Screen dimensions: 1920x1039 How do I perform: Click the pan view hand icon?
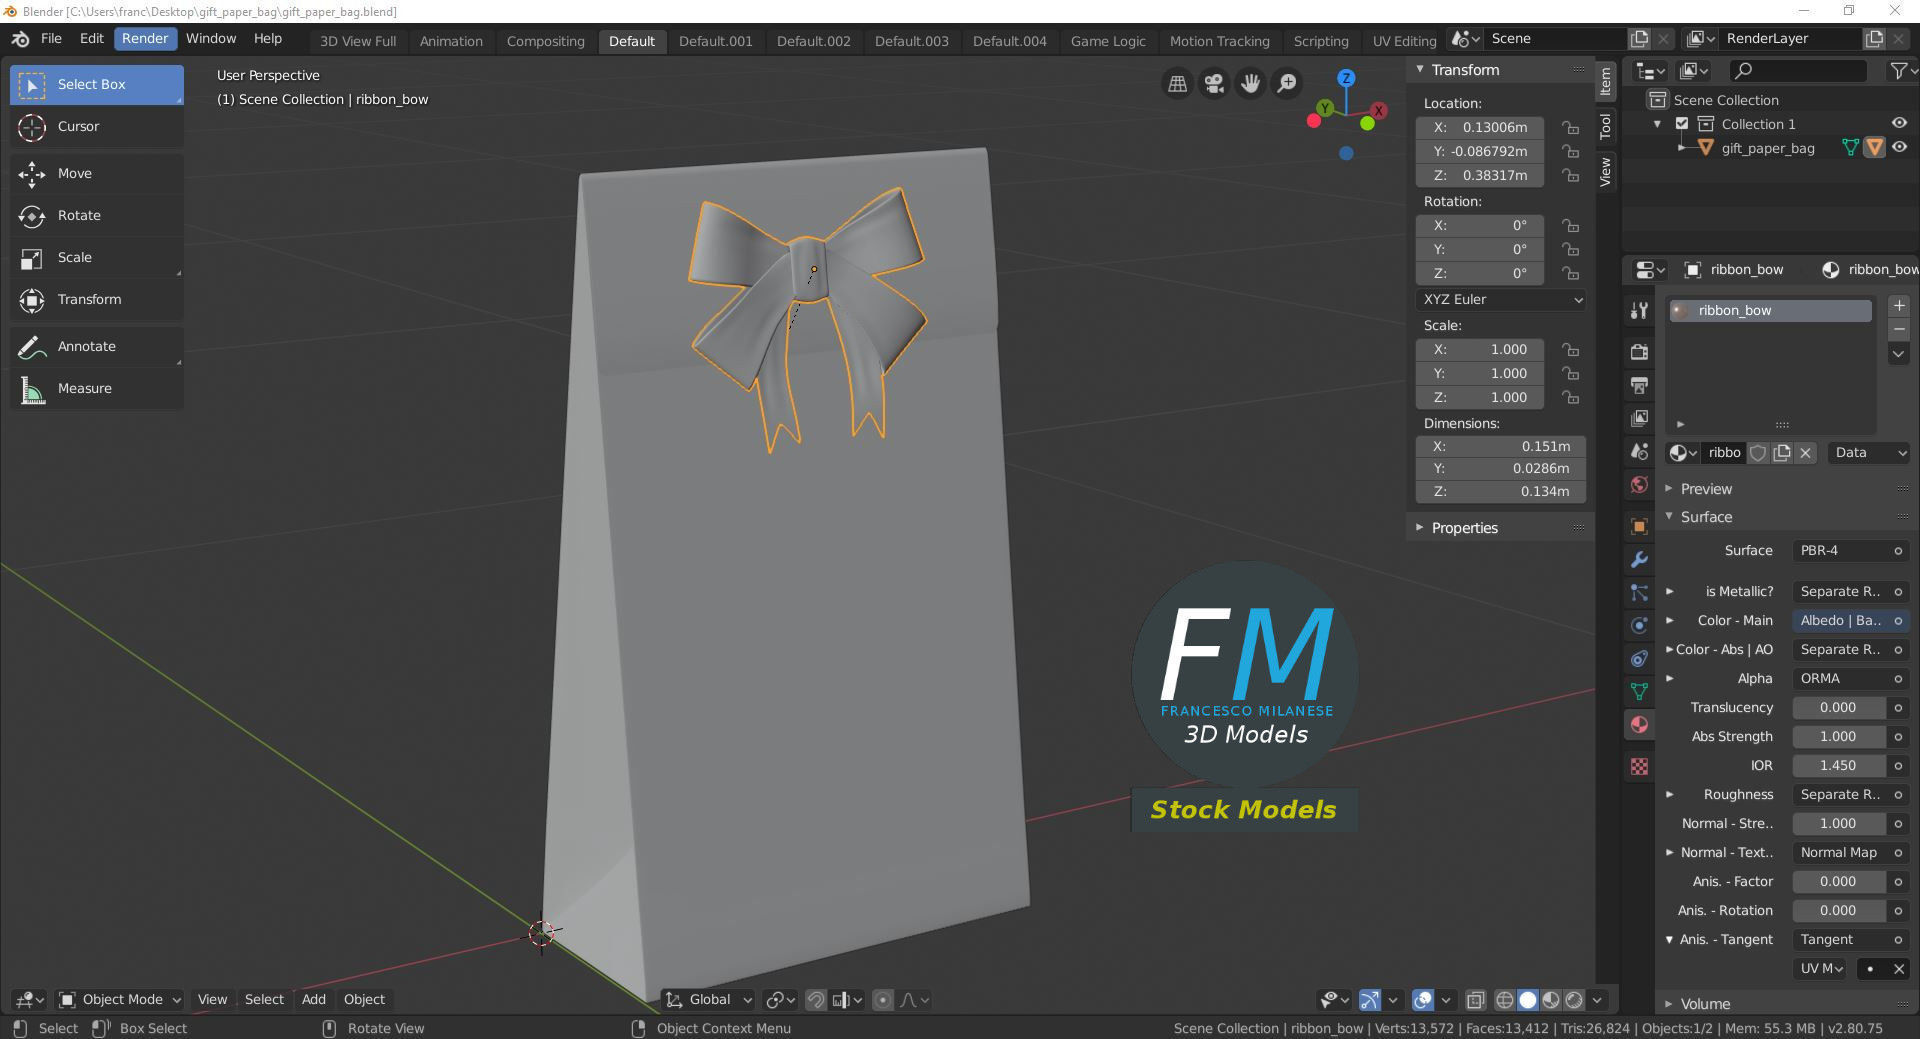pyautogui.click(x=1250, y=84)
